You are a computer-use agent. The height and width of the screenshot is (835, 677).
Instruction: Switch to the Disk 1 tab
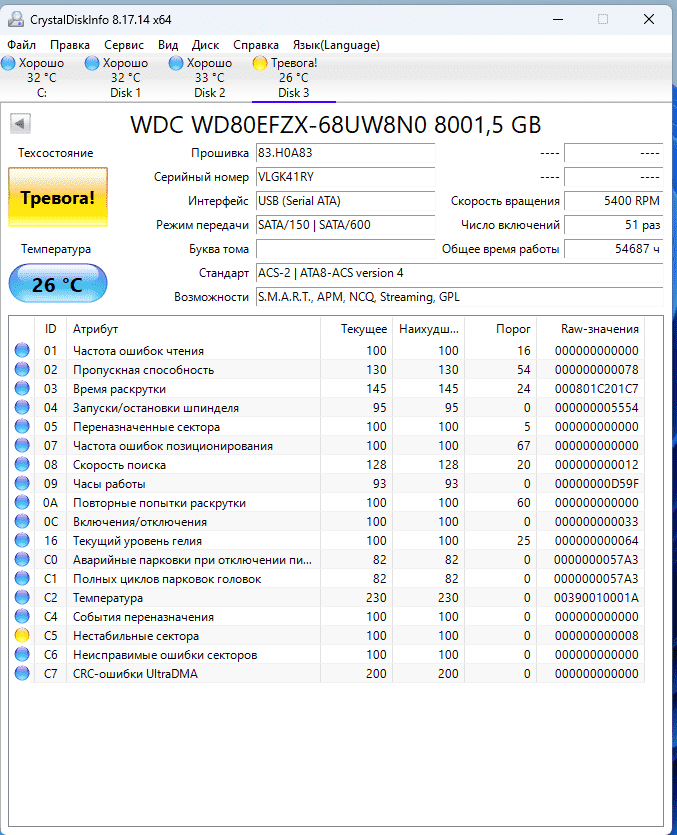[x=125, y=78]
